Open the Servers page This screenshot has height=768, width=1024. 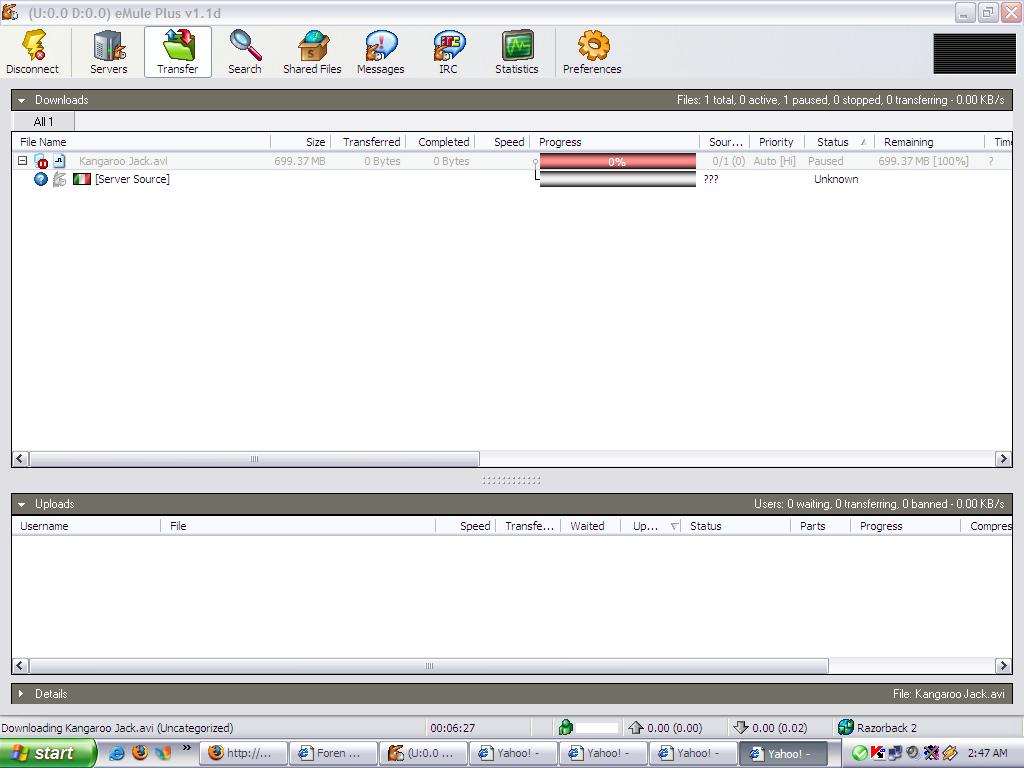tap(108, 52)
